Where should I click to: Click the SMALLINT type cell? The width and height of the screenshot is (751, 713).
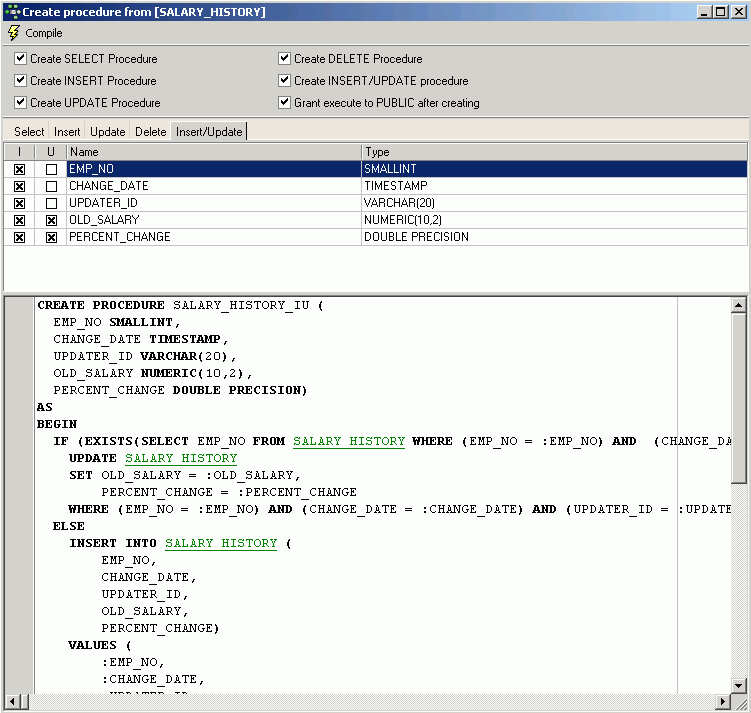pos(554,169)
